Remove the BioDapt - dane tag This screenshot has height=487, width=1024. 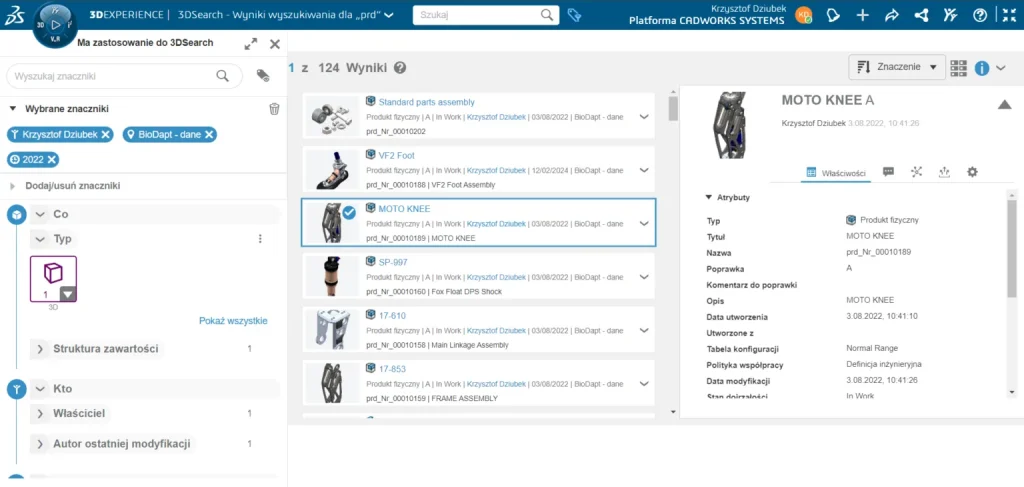point(208,134)
